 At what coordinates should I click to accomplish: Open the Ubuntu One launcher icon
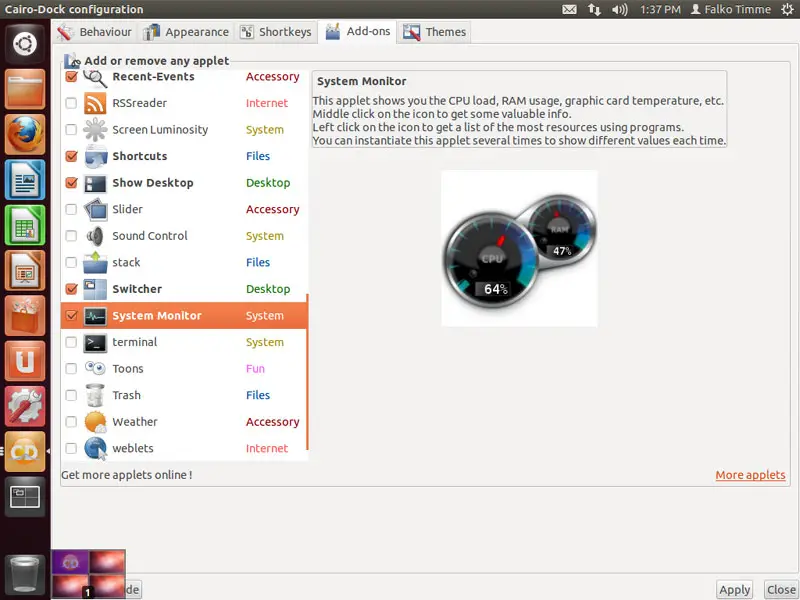[x=25, y=361]
